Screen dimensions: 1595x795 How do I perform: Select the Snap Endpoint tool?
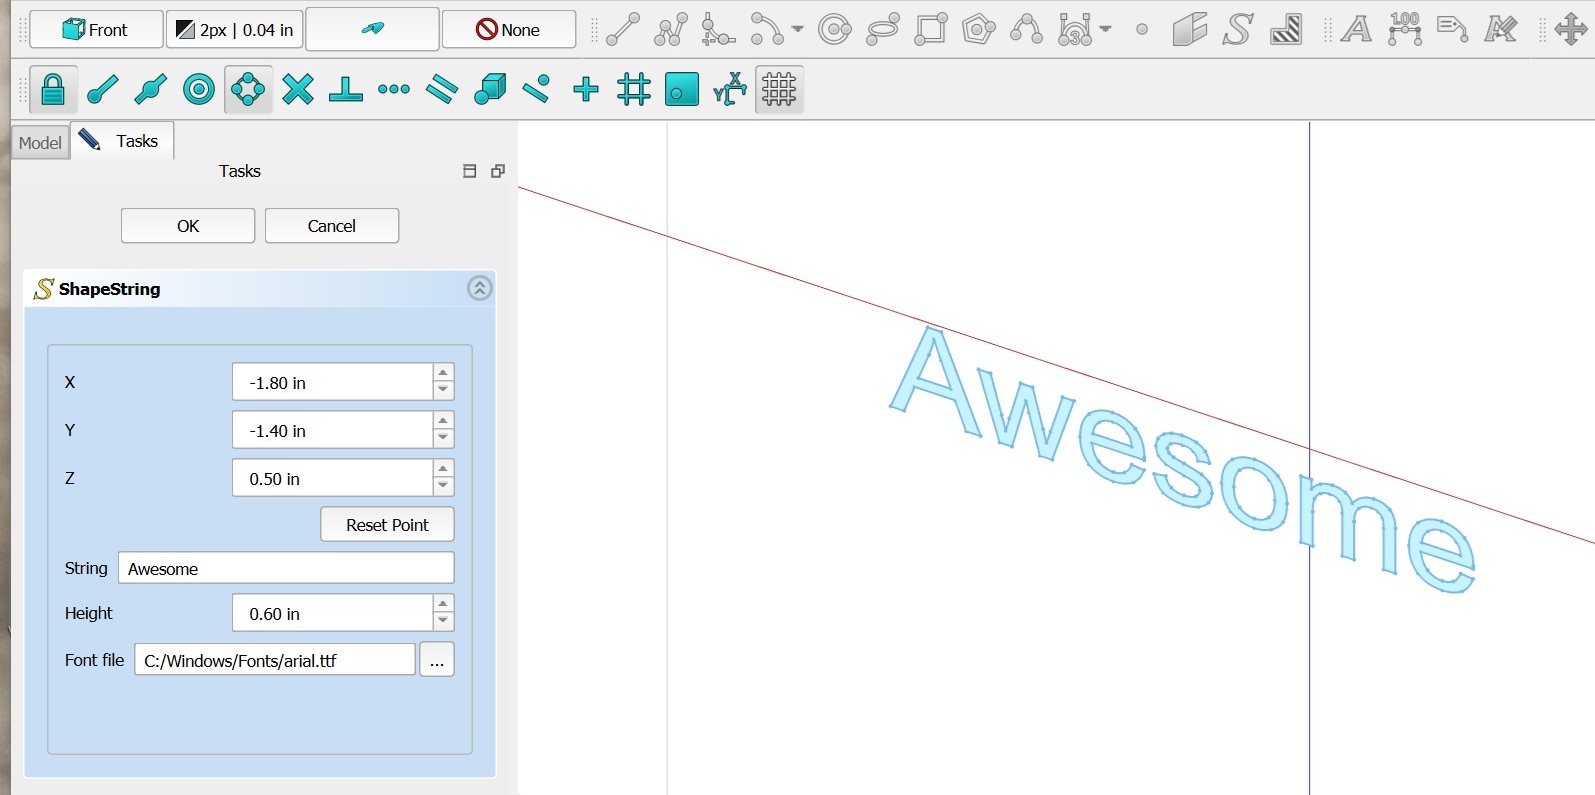click(x=103, y=90)
